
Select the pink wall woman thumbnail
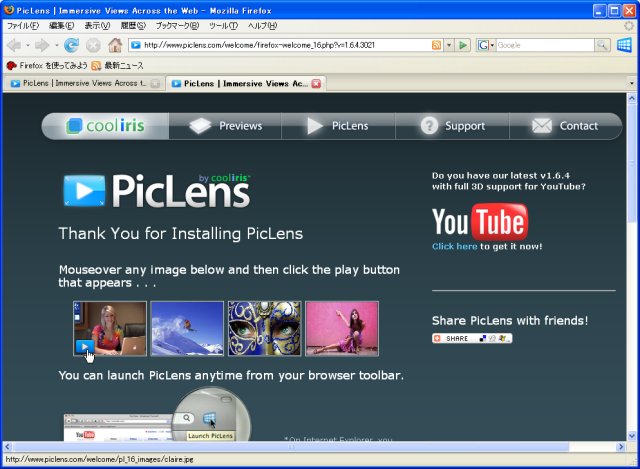click(x=342, y=329)
